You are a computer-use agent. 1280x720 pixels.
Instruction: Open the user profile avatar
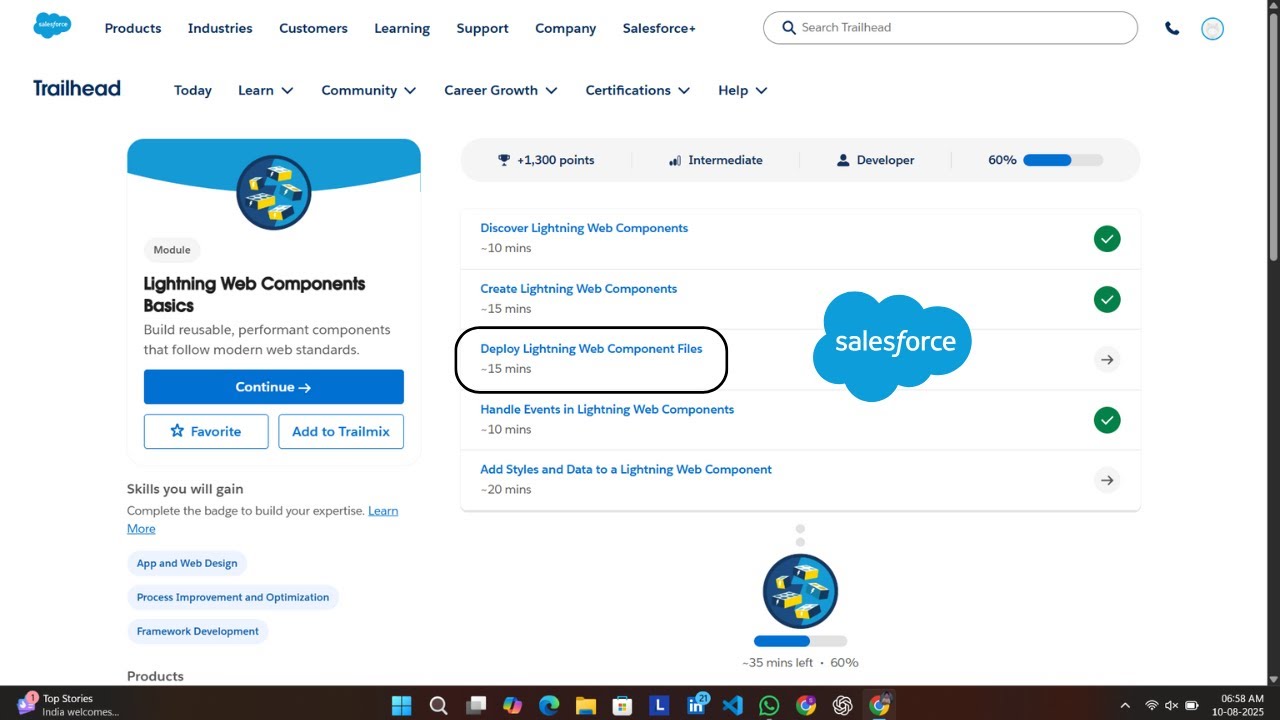pos(1212,29)
